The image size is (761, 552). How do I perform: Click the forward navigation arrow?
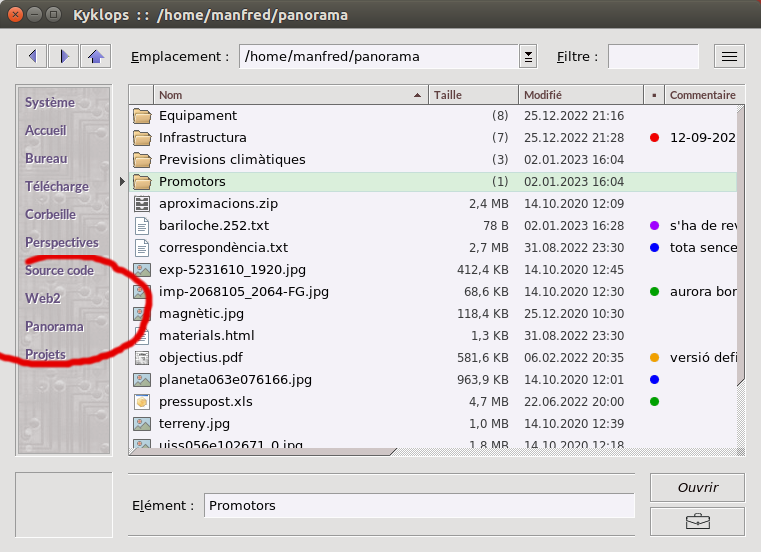(x=64, y=56)
